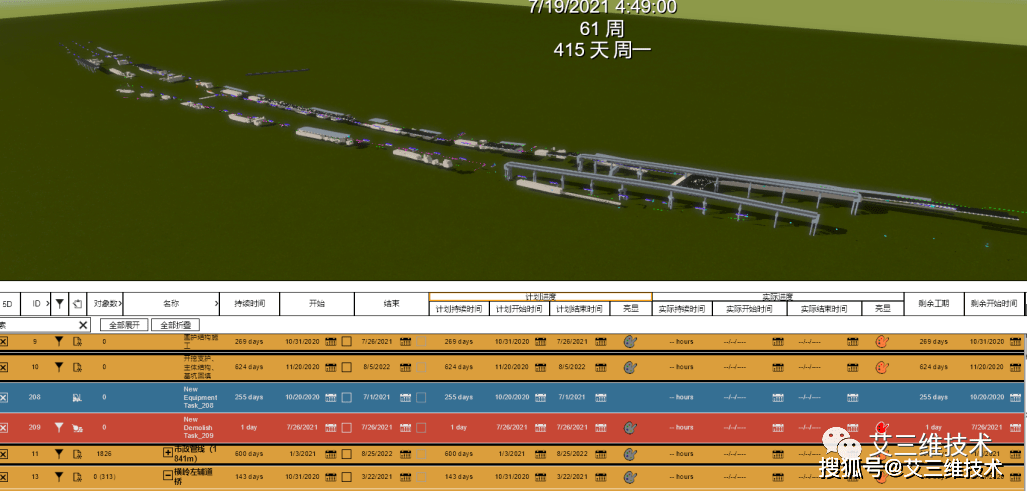Tick the start date lock checkbox in row 9
The image size is (1027, 491).
tap(346, 342)
